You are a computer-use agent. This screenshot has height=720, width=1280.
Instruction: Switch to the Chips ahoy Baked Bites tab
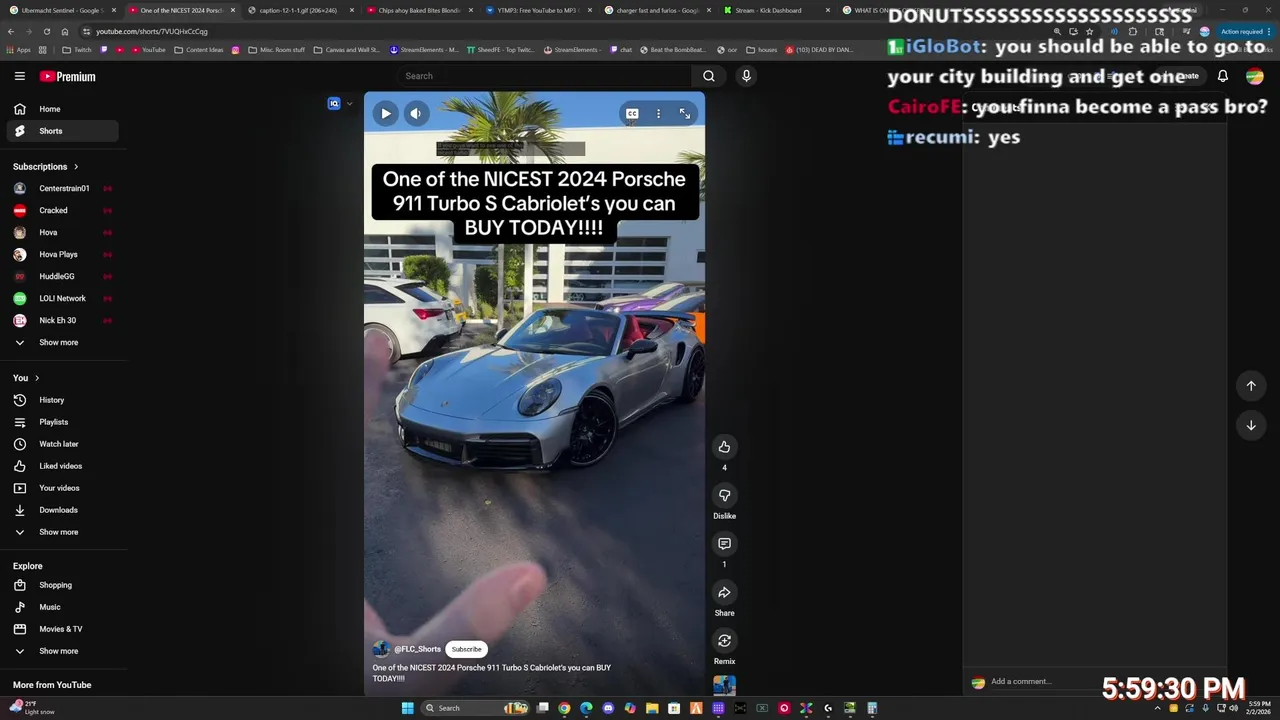click(418, 10)
